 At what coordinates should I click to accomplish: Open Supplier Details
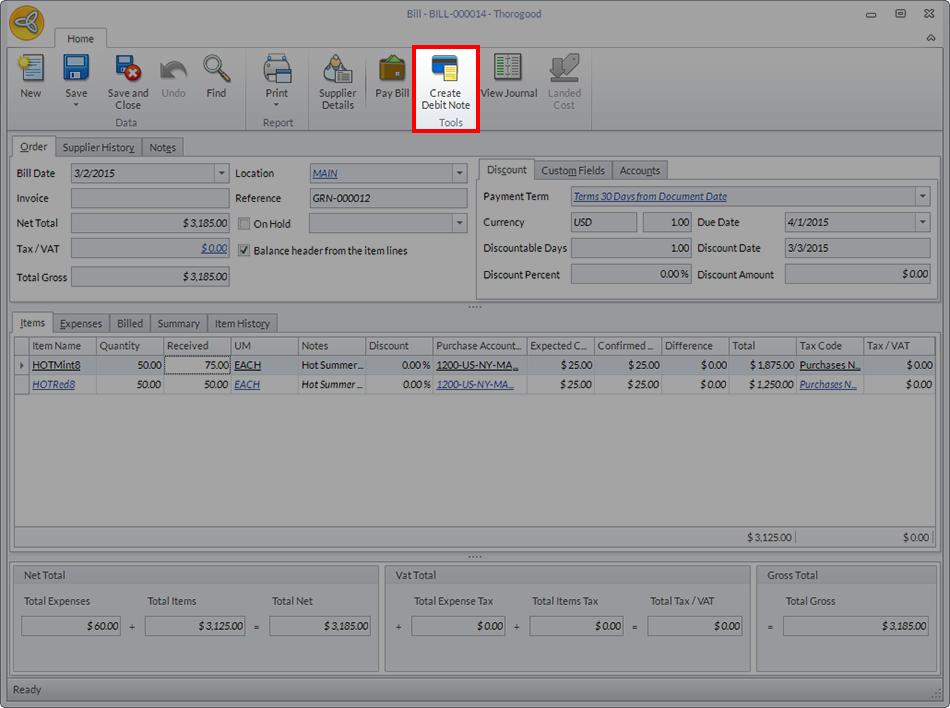(337, 80)
